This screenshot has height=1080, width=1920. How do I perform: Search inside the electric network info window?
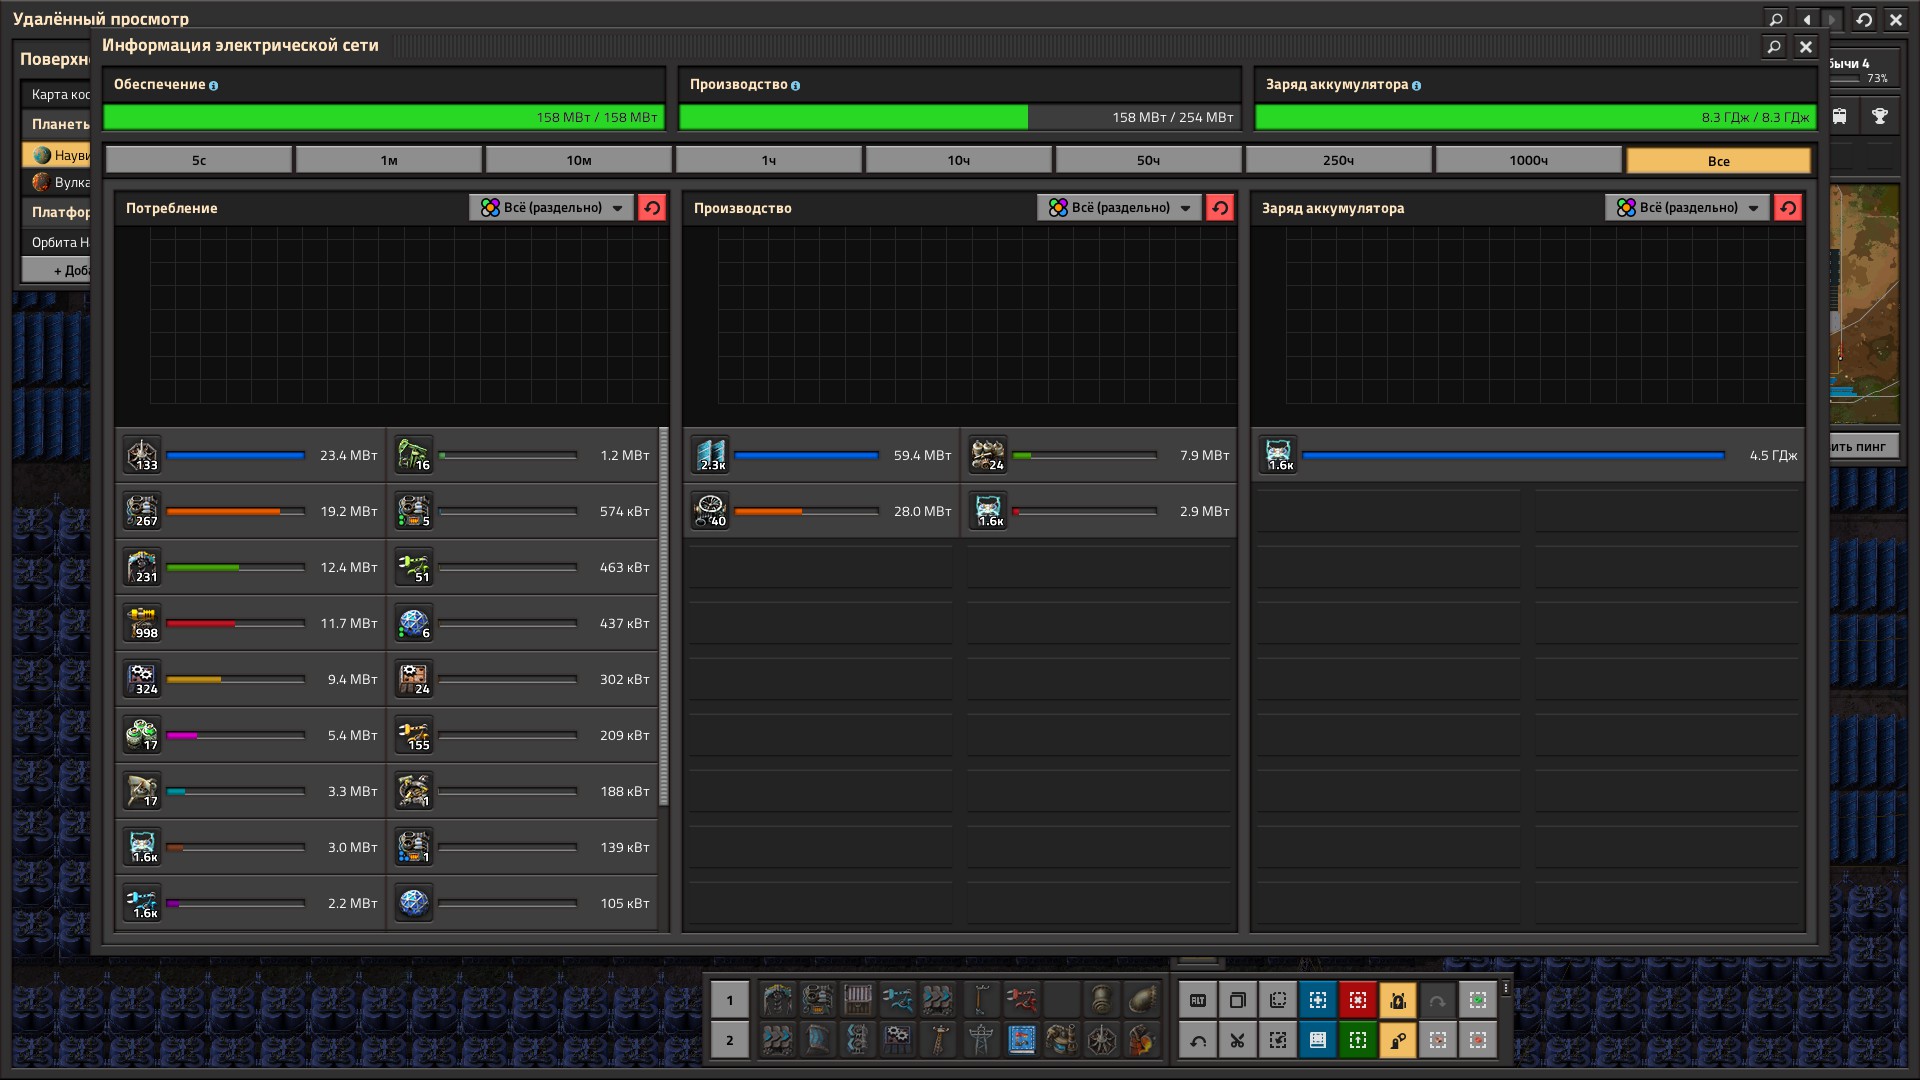1774,46
